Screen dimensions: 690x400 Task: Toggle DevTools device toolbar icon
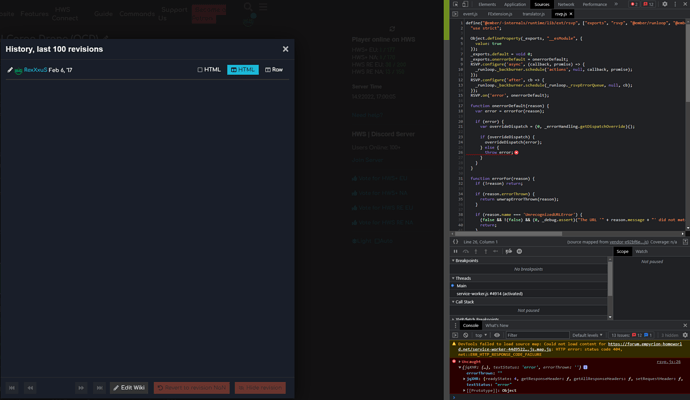[x=465, y=4]
